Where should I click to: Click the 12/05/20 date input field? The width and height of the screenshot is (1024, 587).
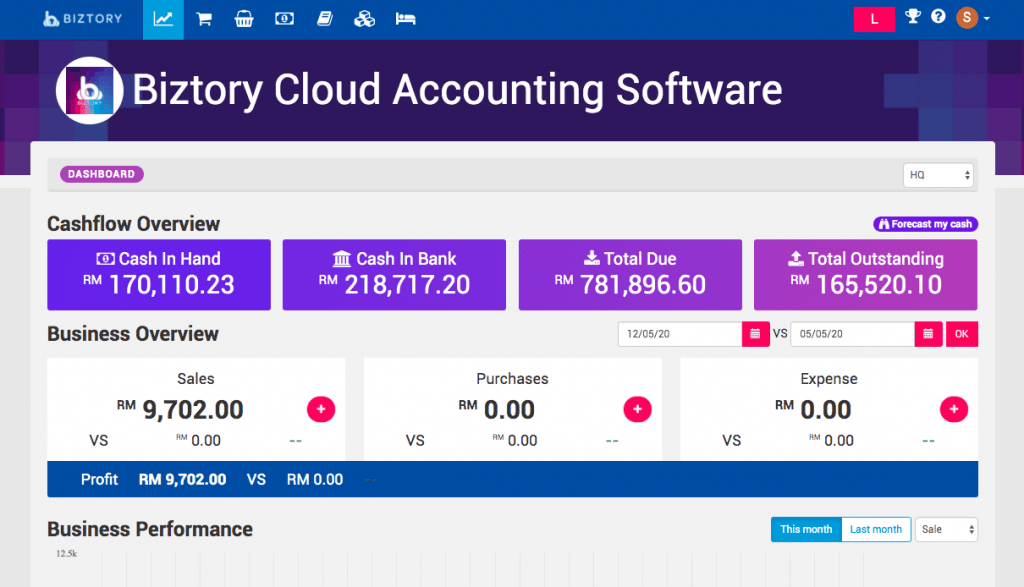[680, 334]
